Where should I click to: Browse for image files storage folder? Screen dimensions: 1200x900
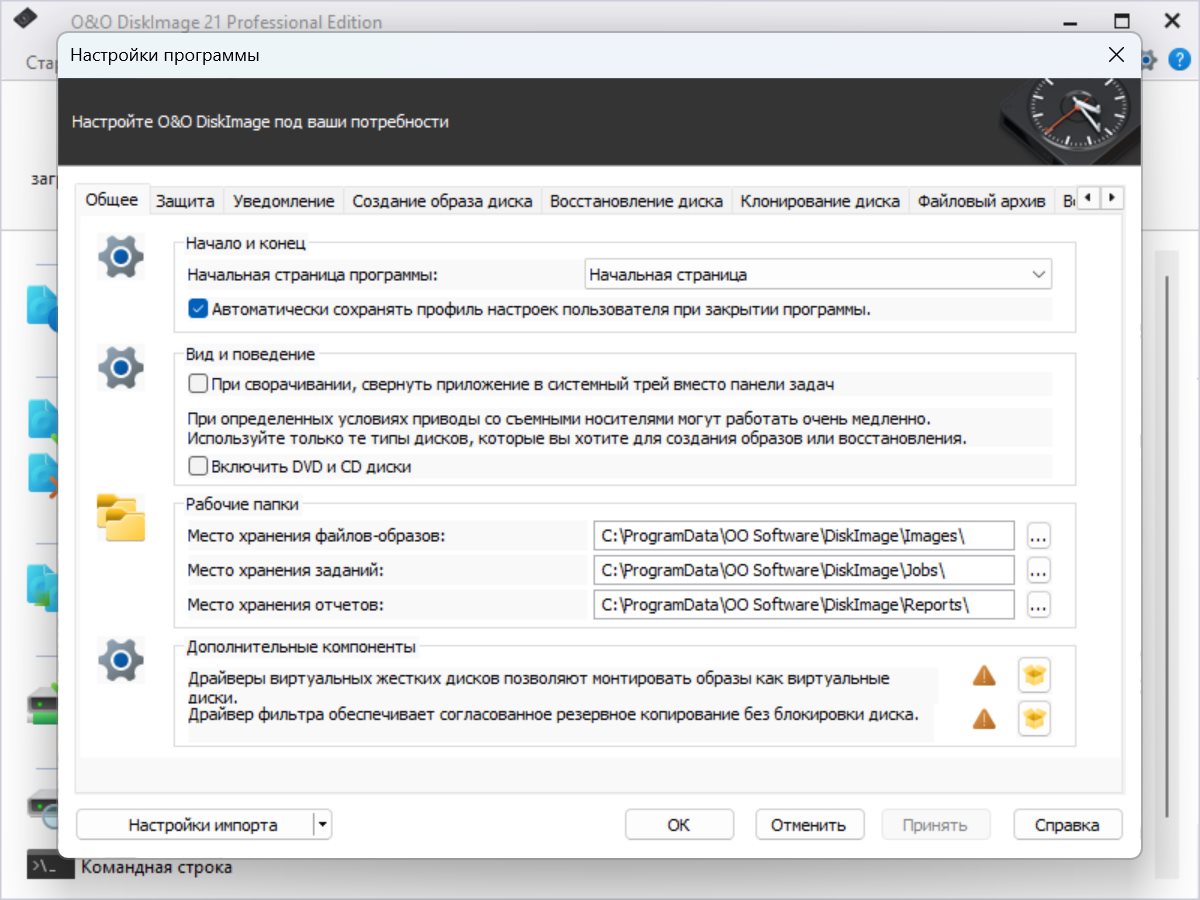1038,536
